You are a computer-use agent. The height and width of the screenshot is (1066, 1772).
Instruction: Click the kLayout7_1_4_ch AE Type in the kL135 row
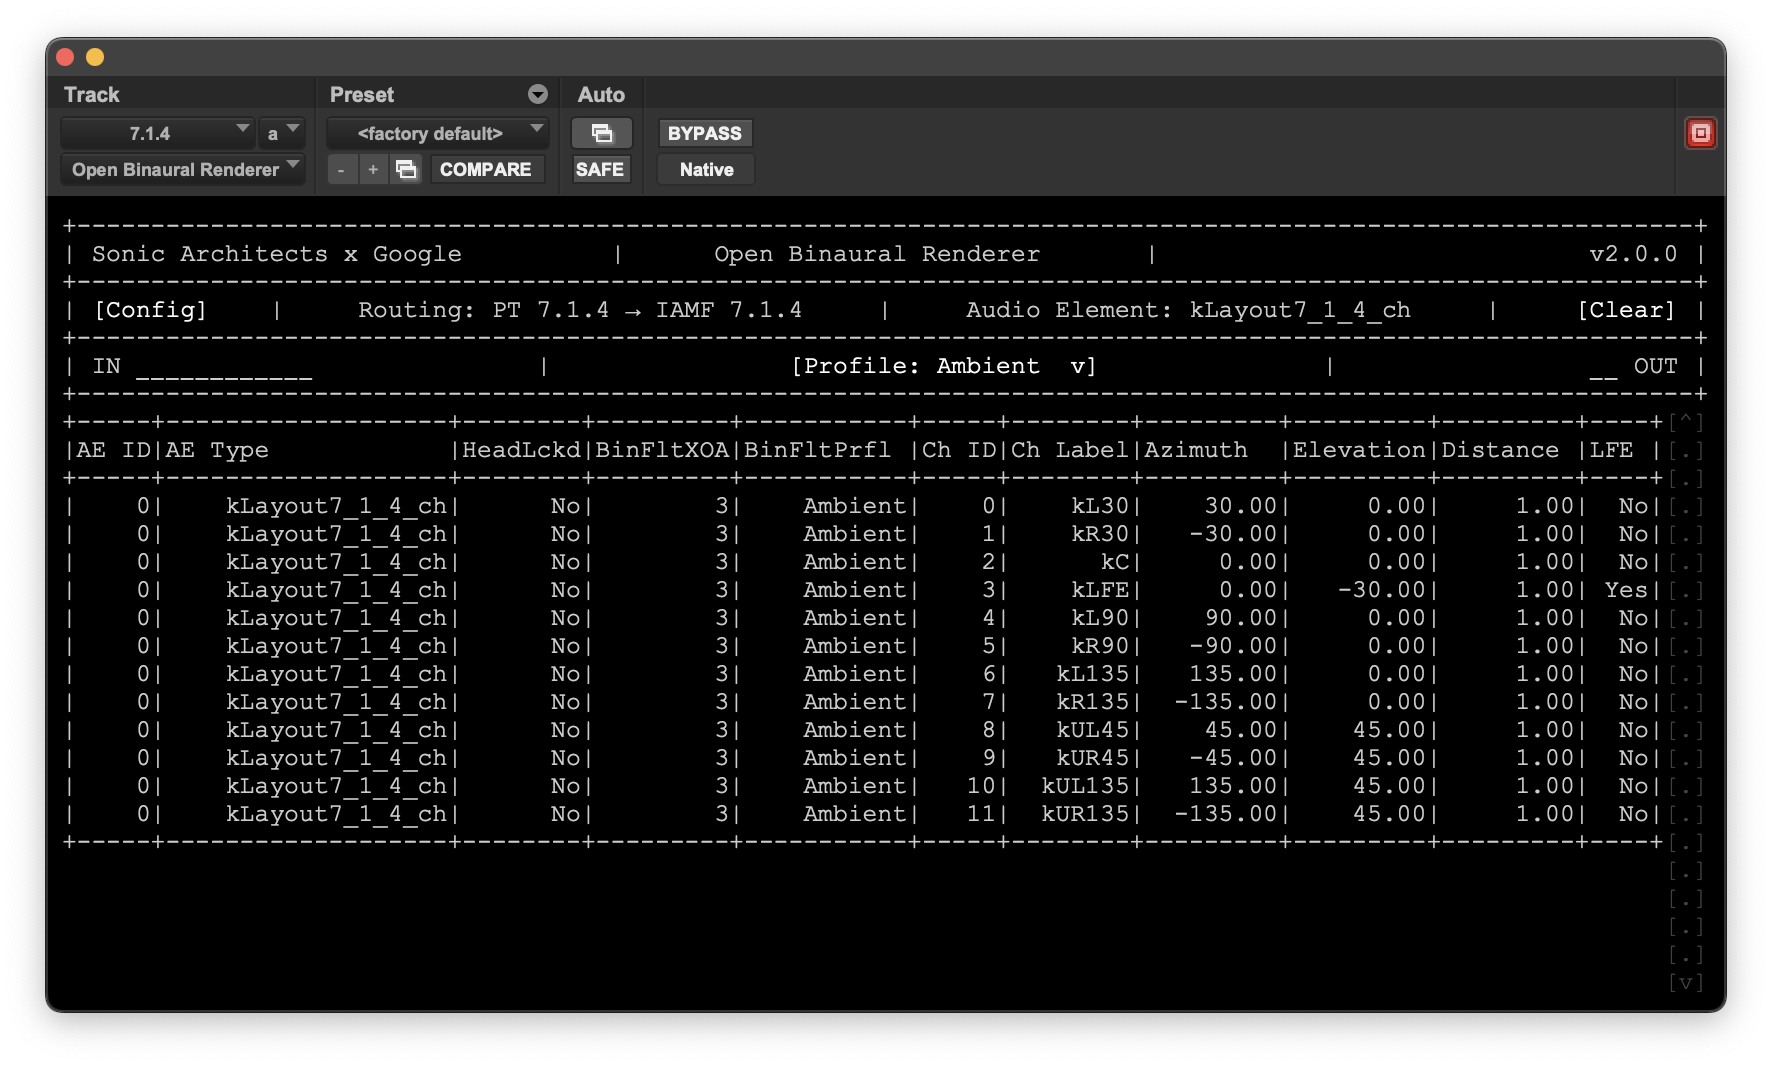point(336,674)
